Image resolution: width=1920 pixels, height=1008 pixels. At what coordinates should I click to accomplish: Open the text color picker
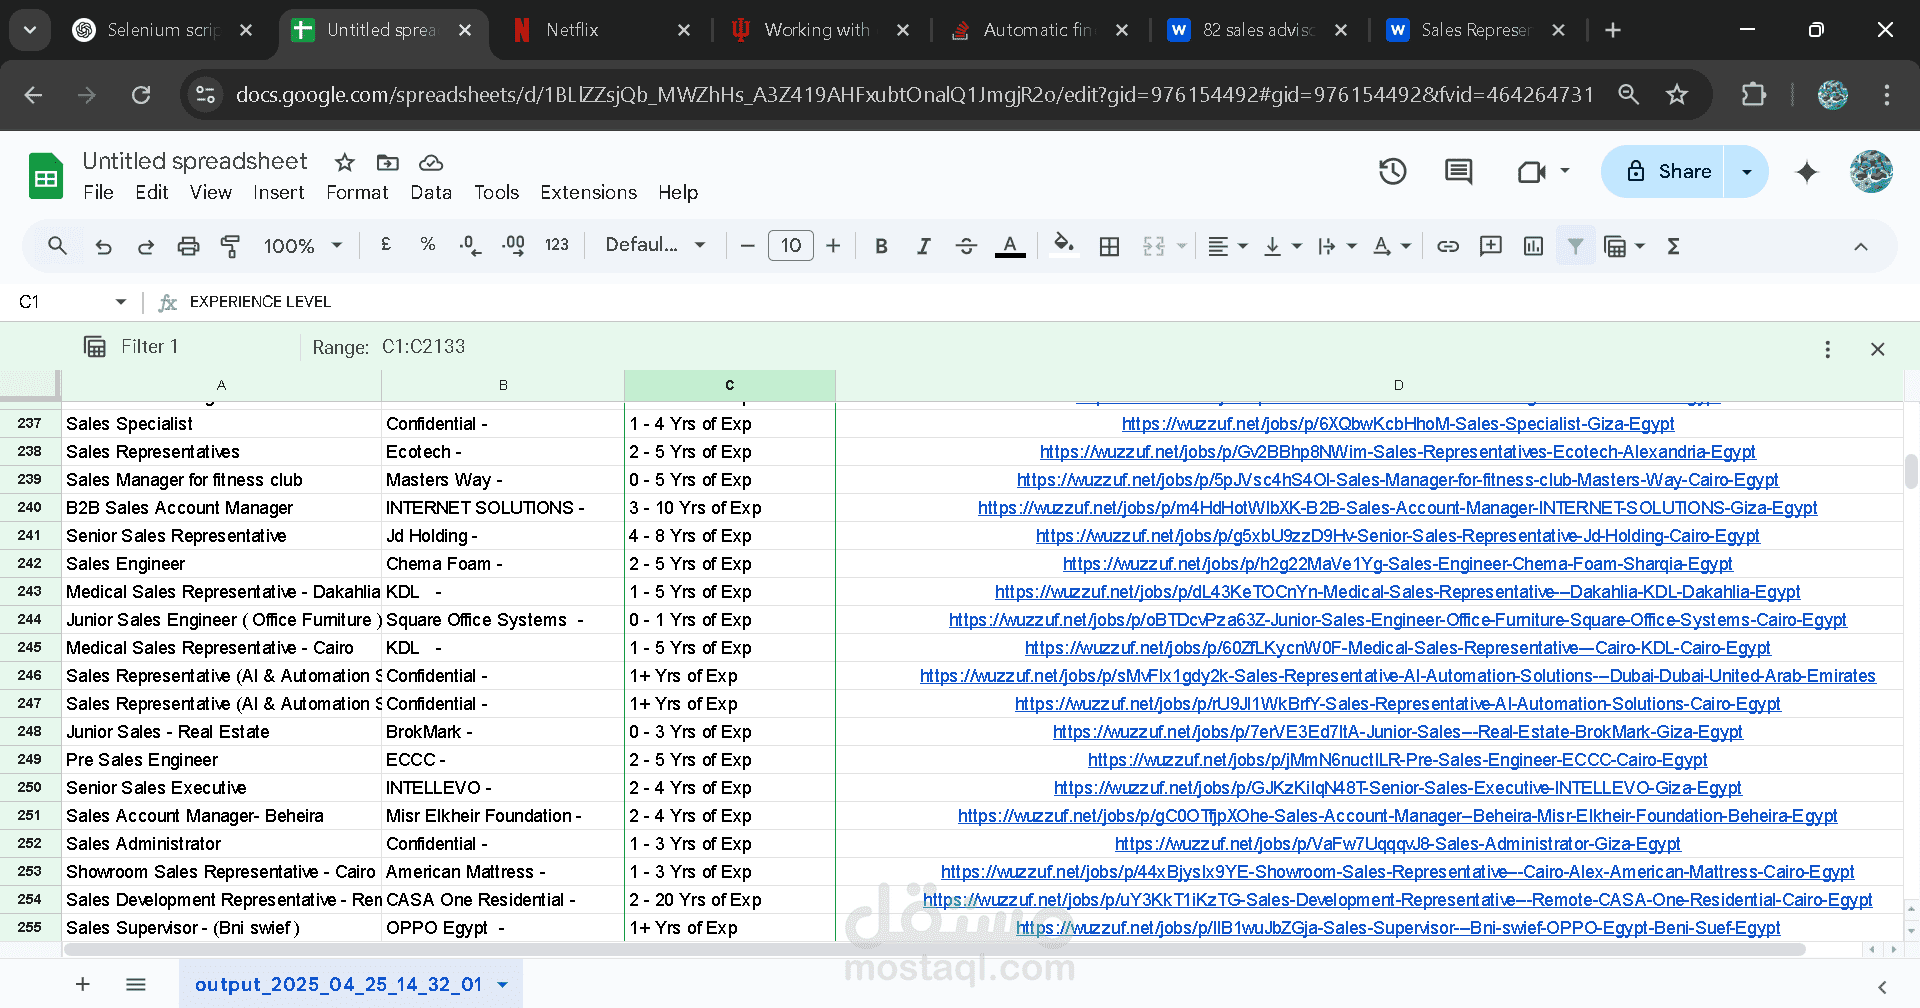coord(1010,246)
